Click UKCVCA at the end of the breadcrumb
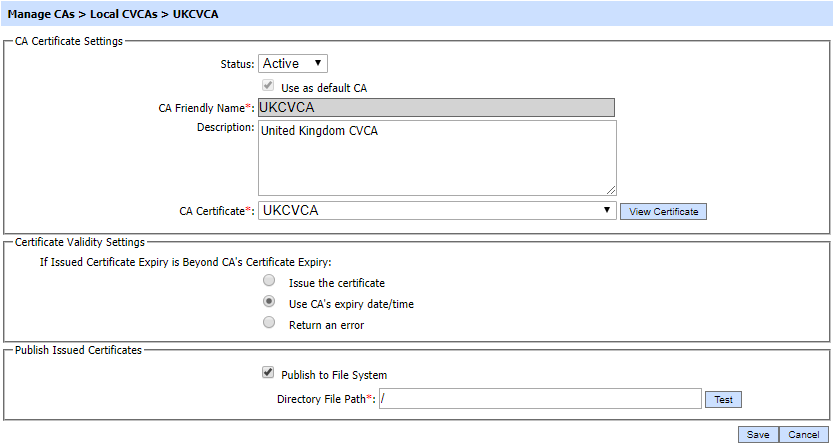 tap(196, 14)
